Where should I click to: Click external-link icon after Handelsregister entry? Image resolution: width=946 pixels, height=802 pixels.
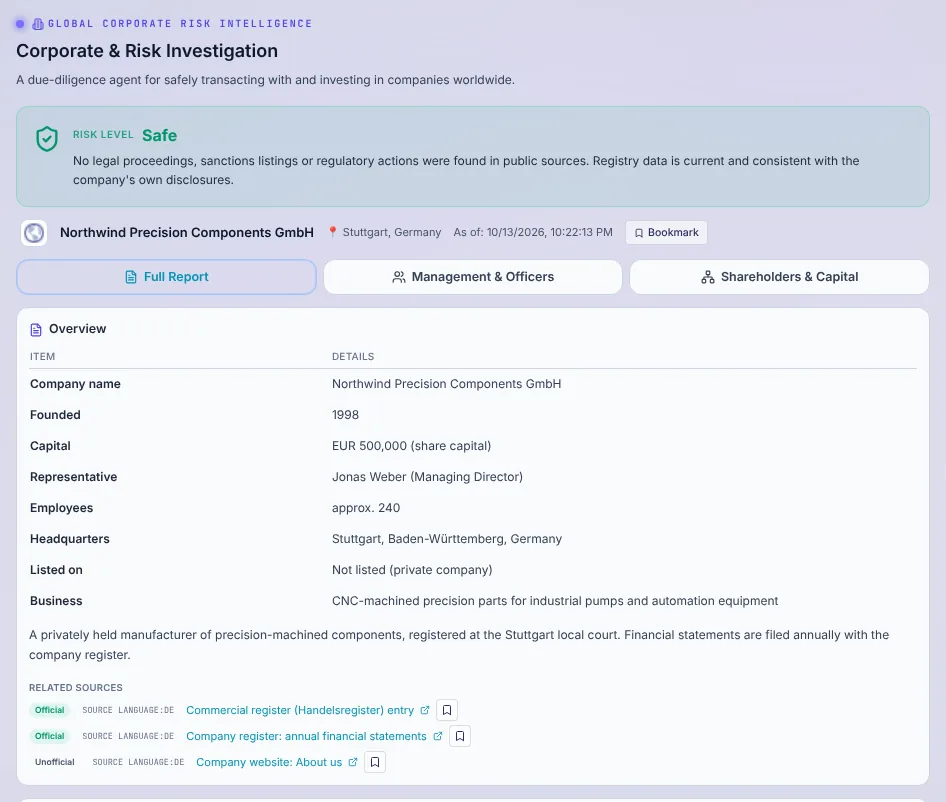425,710
